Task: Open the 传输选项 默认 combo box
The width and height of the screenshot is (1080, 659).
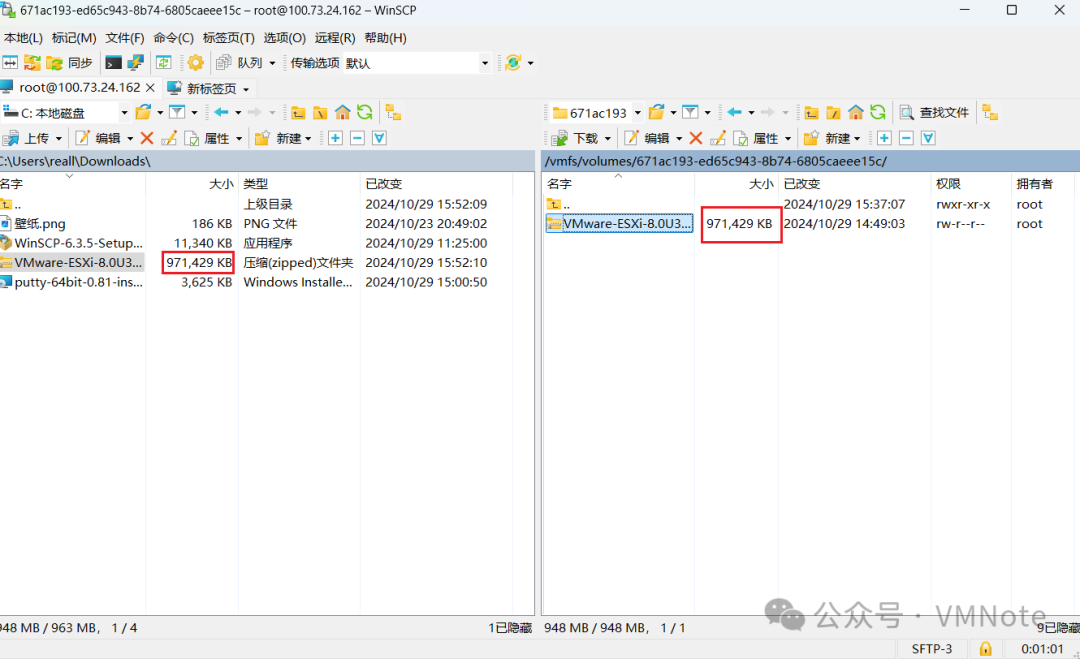Action: point(417,63)
